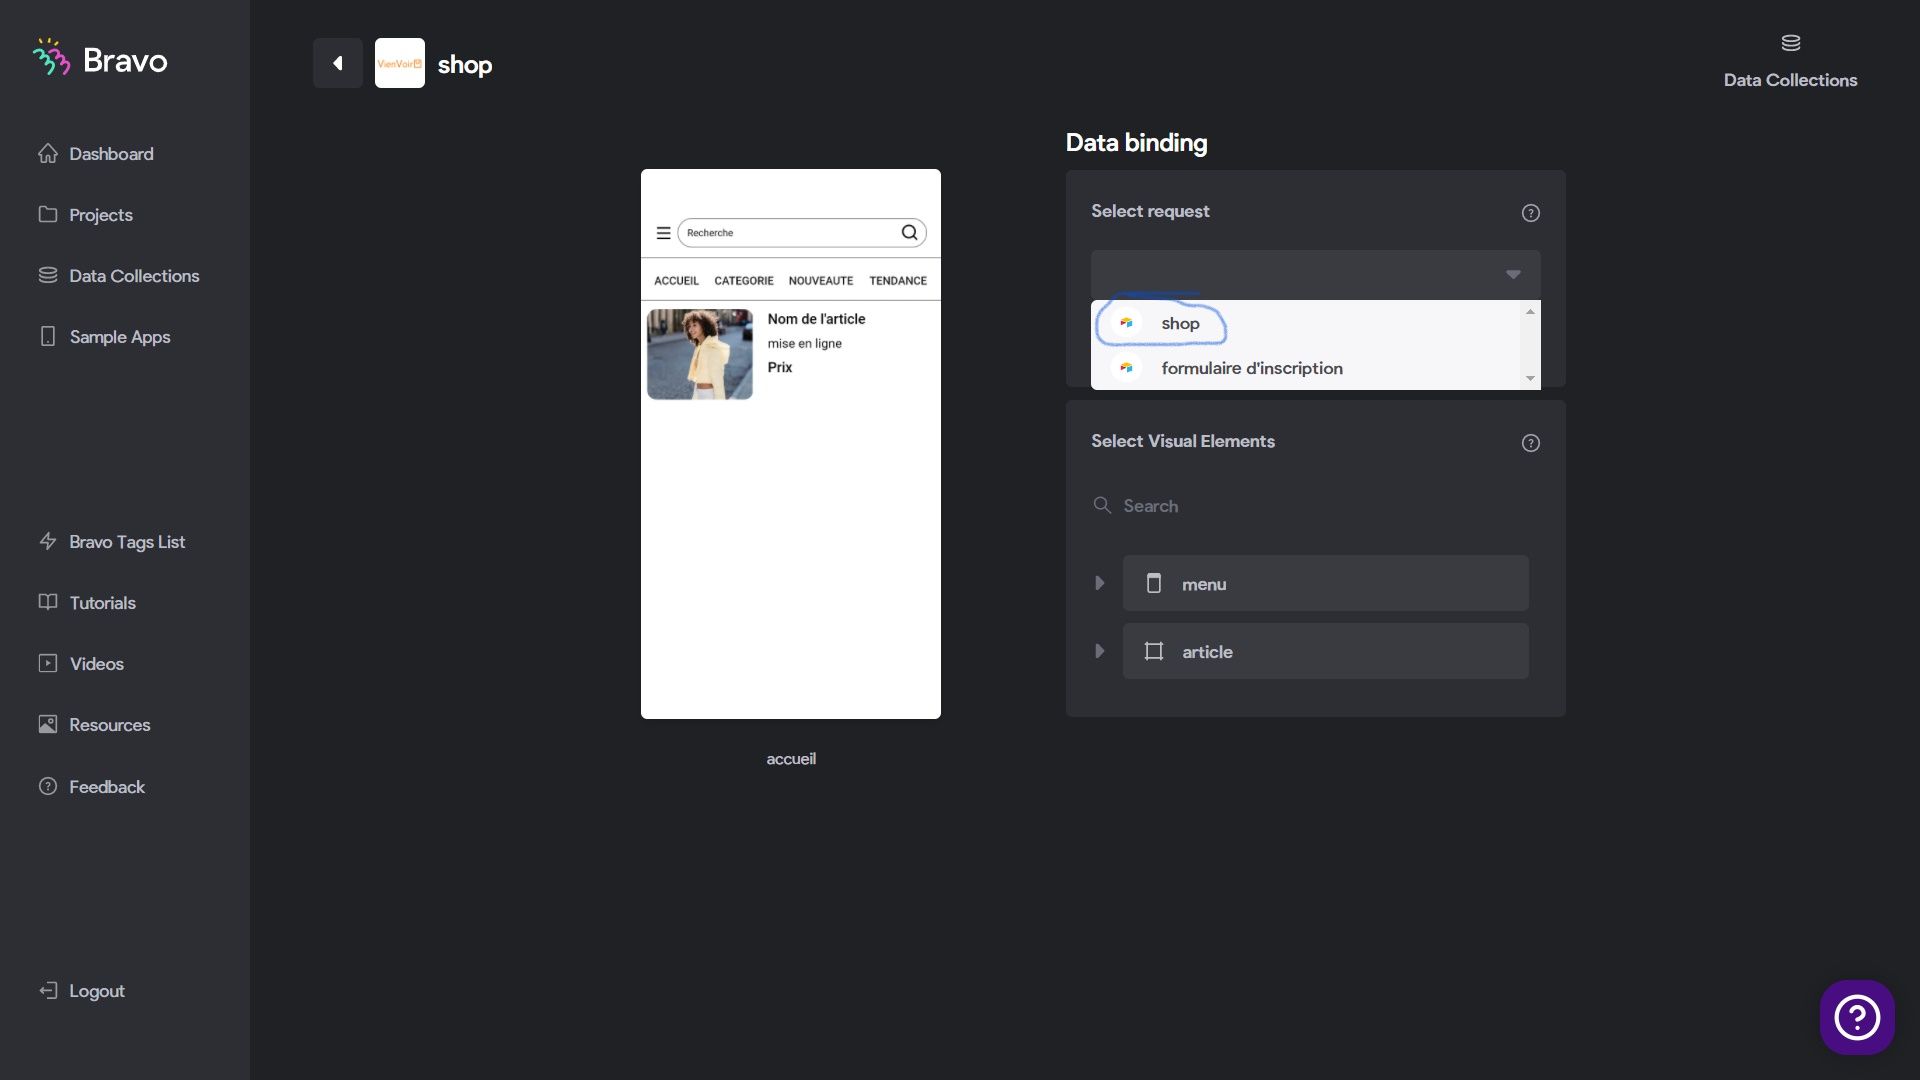1920x1080 pixels.
Task: Choose the shop request option
Action: pyautogui.click(x=1305, y=323)
